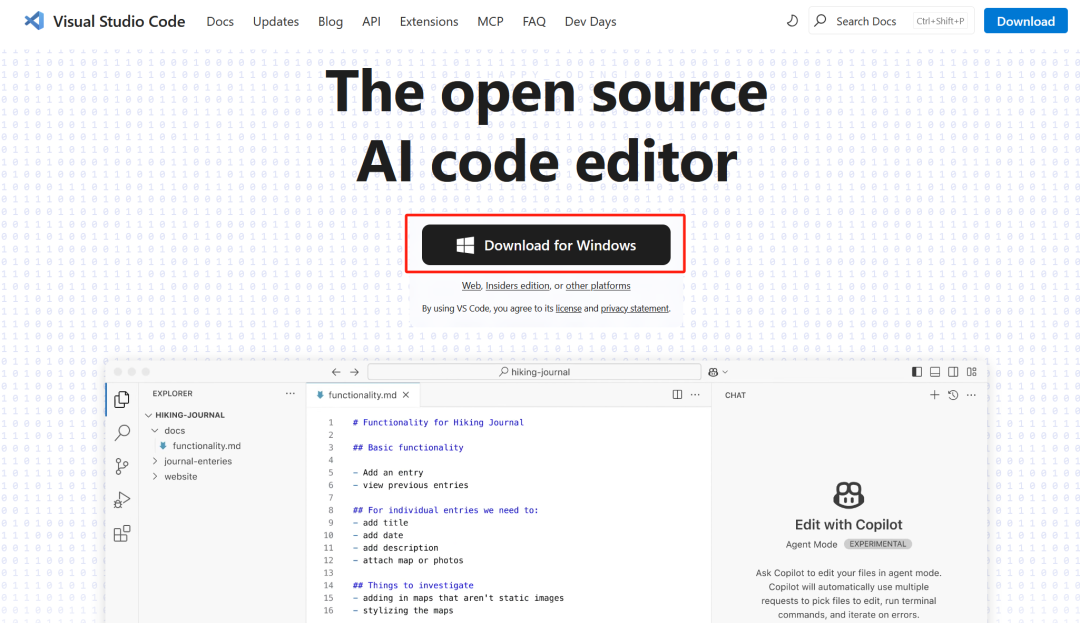
Task: Close the functionality.md tab
Action: click(406, 394)
